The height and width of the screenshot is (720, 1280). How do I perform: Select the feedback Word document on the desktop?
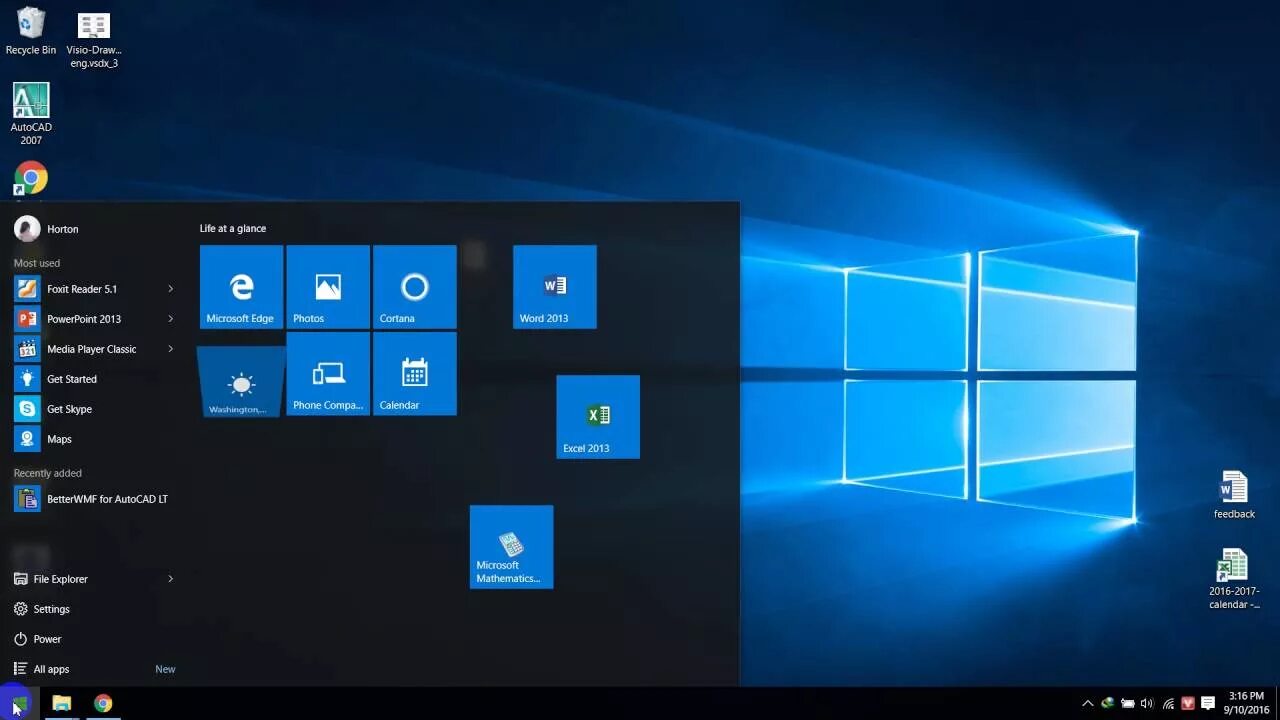pyautogui.click(x=1234, y=495)
